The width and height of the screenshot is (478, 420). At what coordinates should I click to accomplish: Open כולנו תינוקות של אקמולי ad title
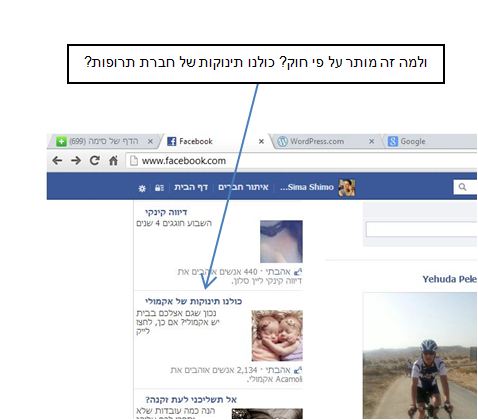click(x=194, y=301)
